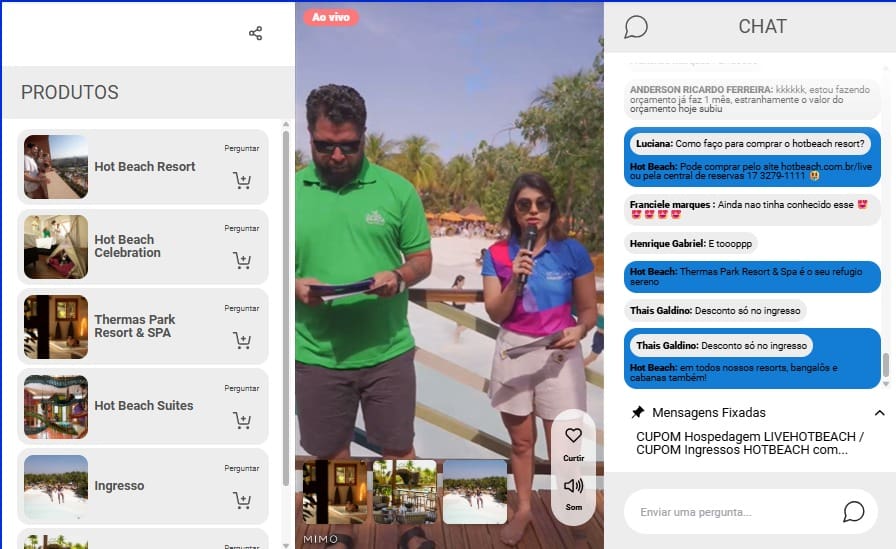This screenshot has width=896, height=549.
Task: Open Ingresso product thumbnail
Action: tap(56, 487)
